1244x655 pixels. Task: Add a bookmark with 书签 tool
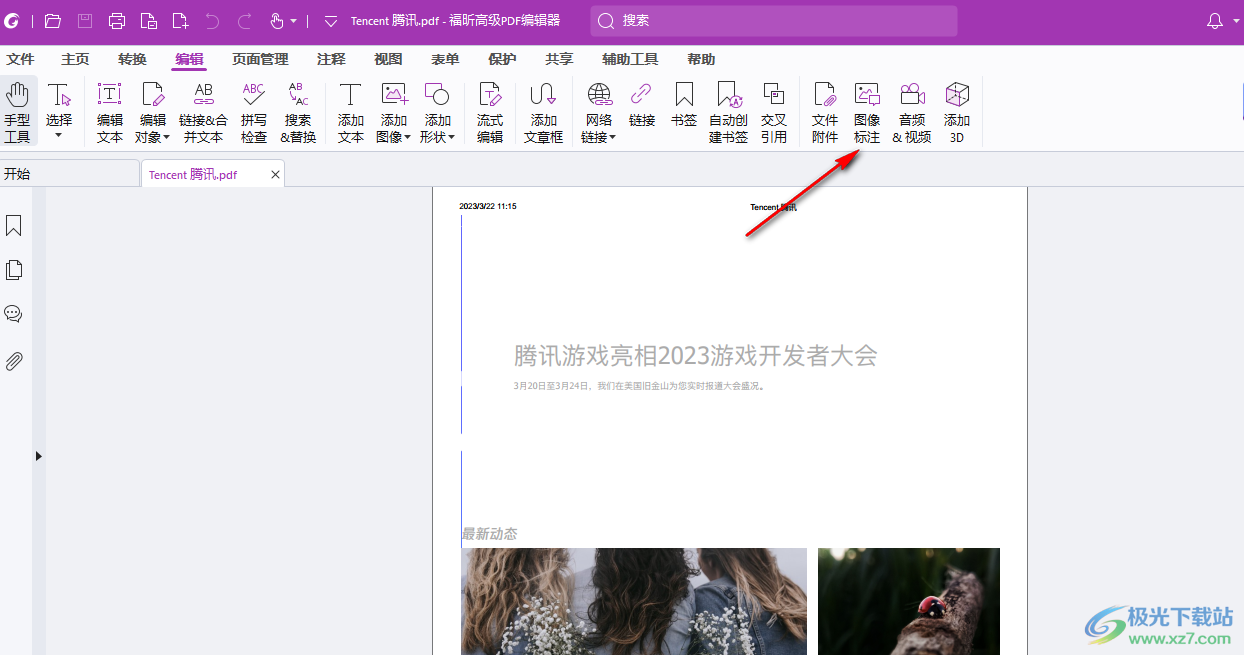click(684, 105)
